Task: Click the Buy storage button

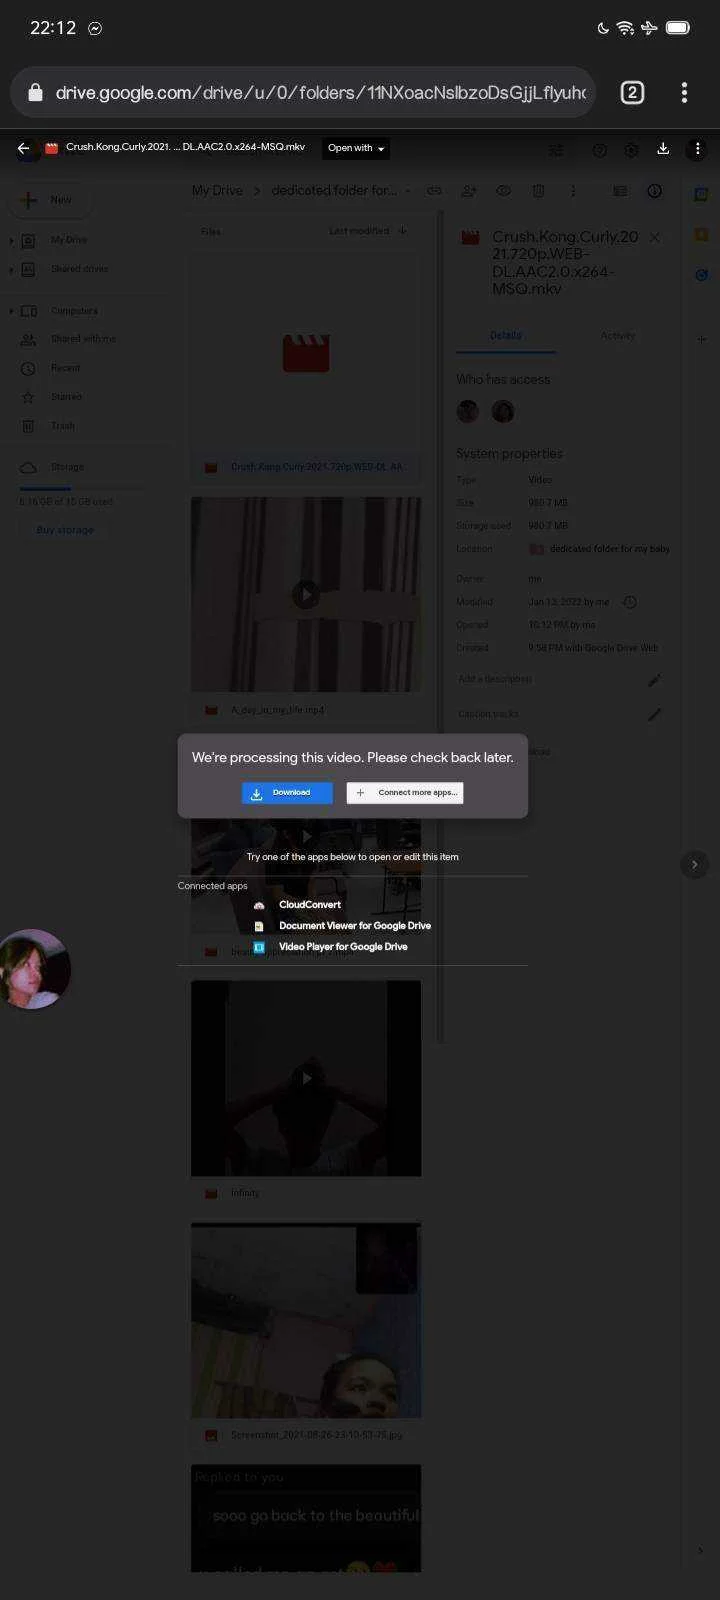Action: [x=65, y=530]
